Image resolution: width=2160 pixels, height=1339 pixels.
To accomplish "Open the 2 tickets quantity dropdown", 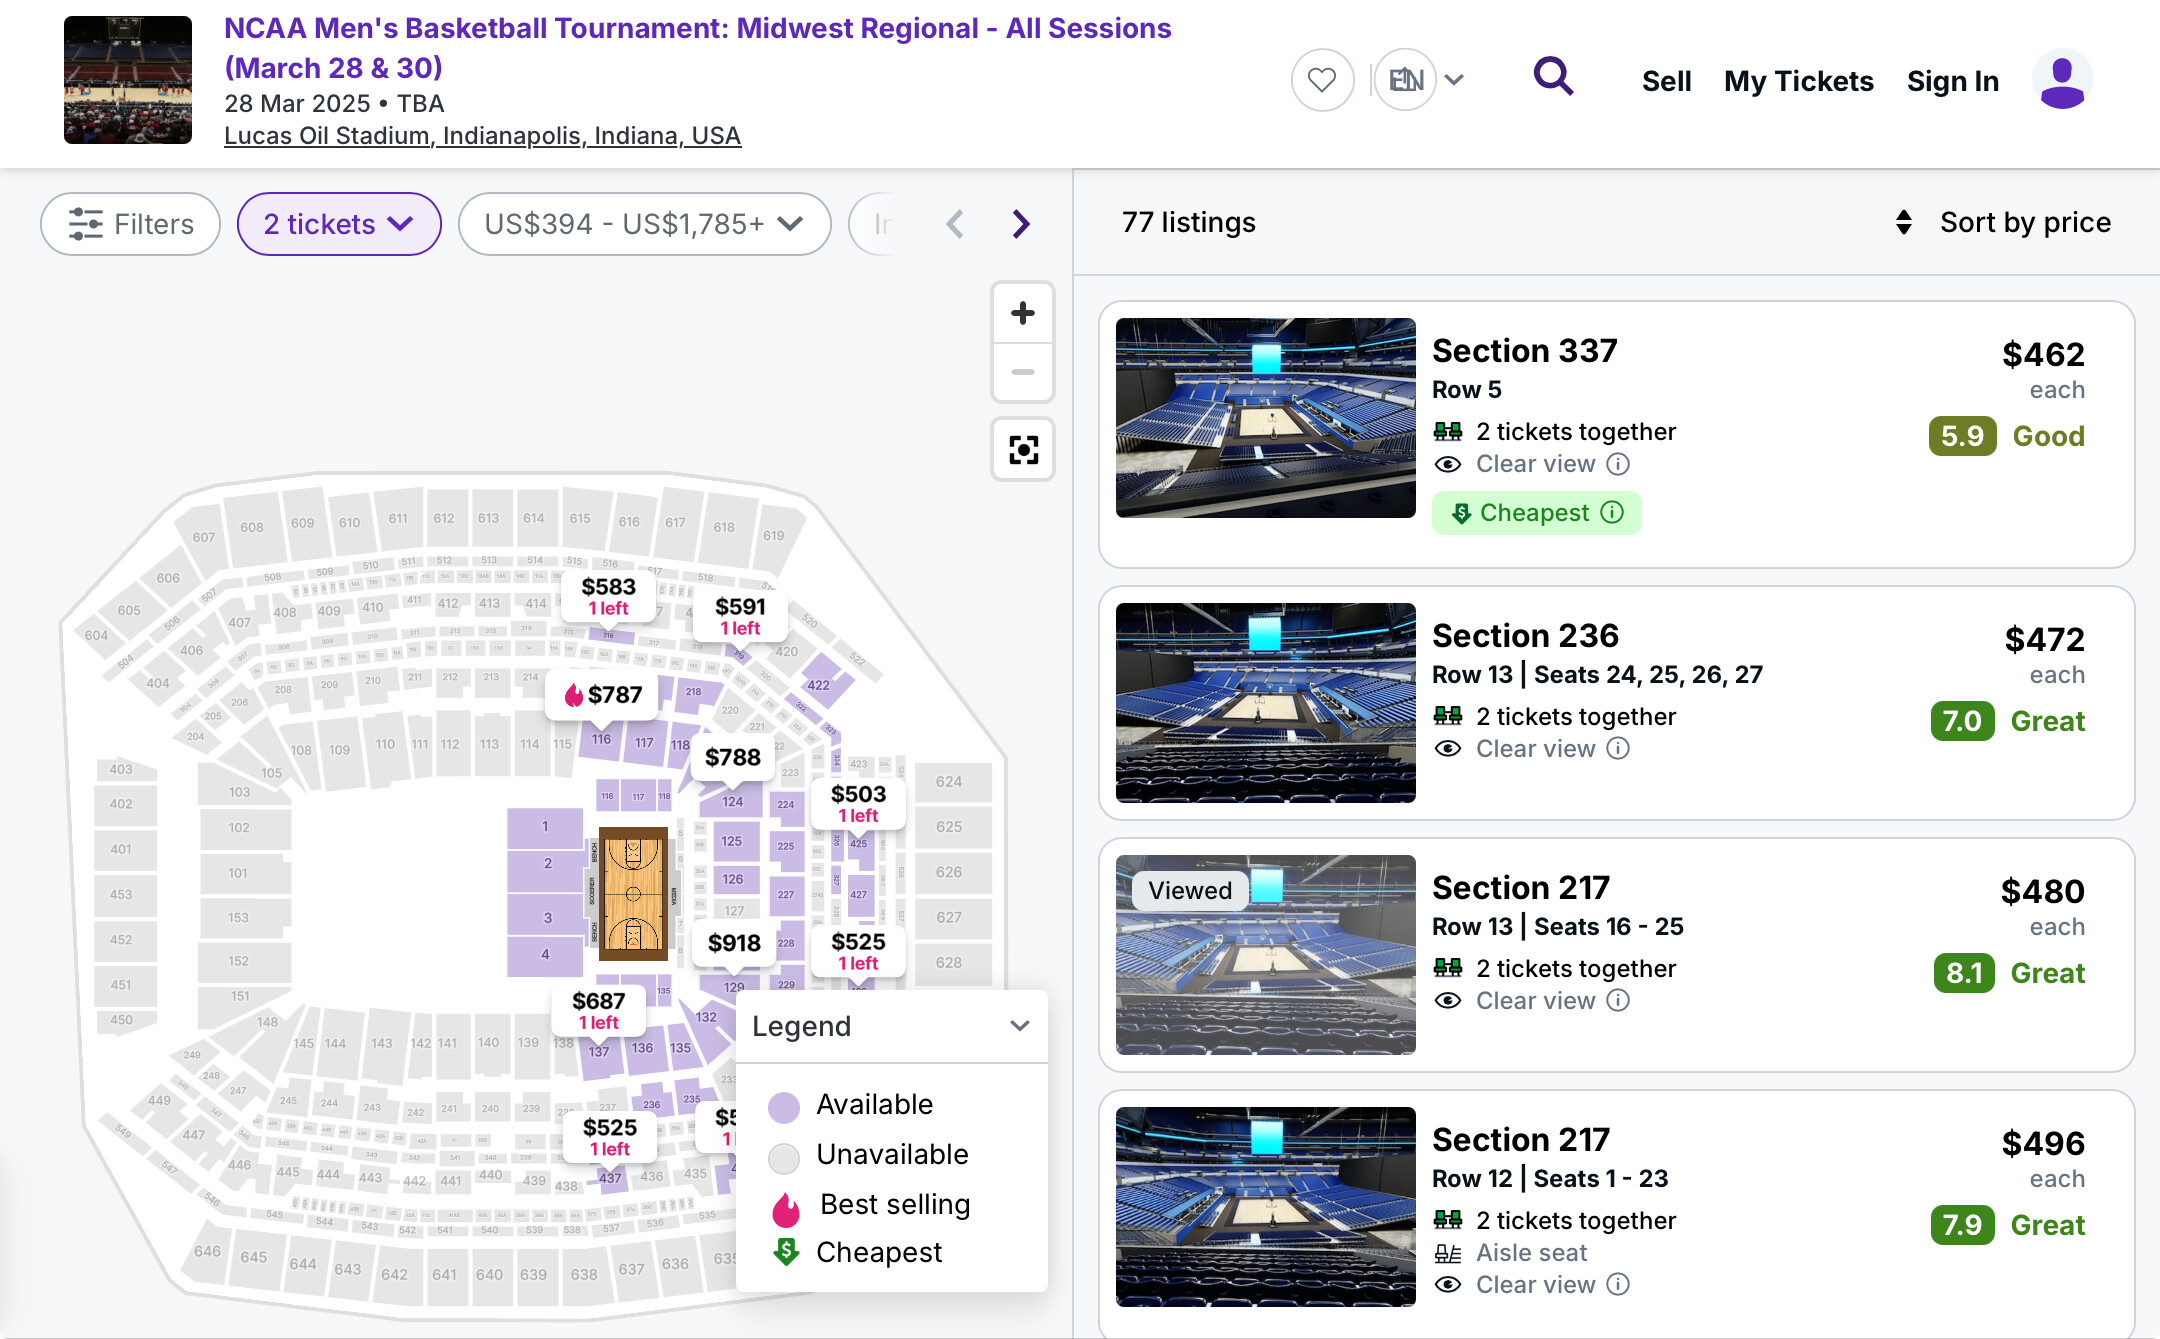I will pos(339,224).
